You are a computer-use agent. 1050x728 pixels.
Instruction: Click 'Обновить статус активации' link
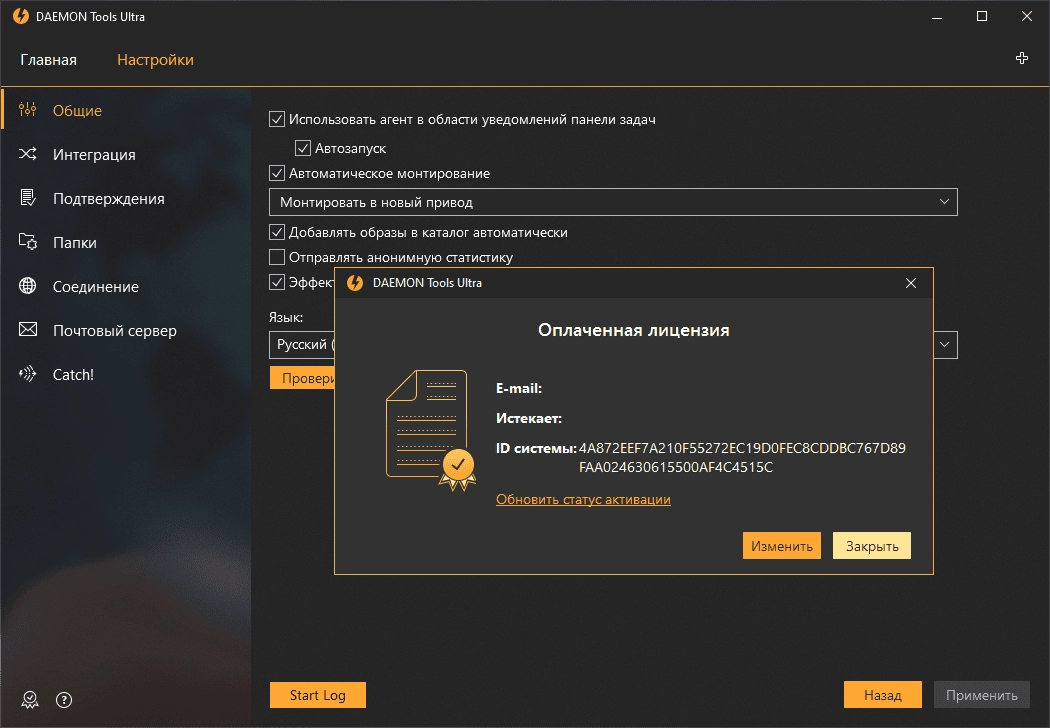tap(583, 499)
